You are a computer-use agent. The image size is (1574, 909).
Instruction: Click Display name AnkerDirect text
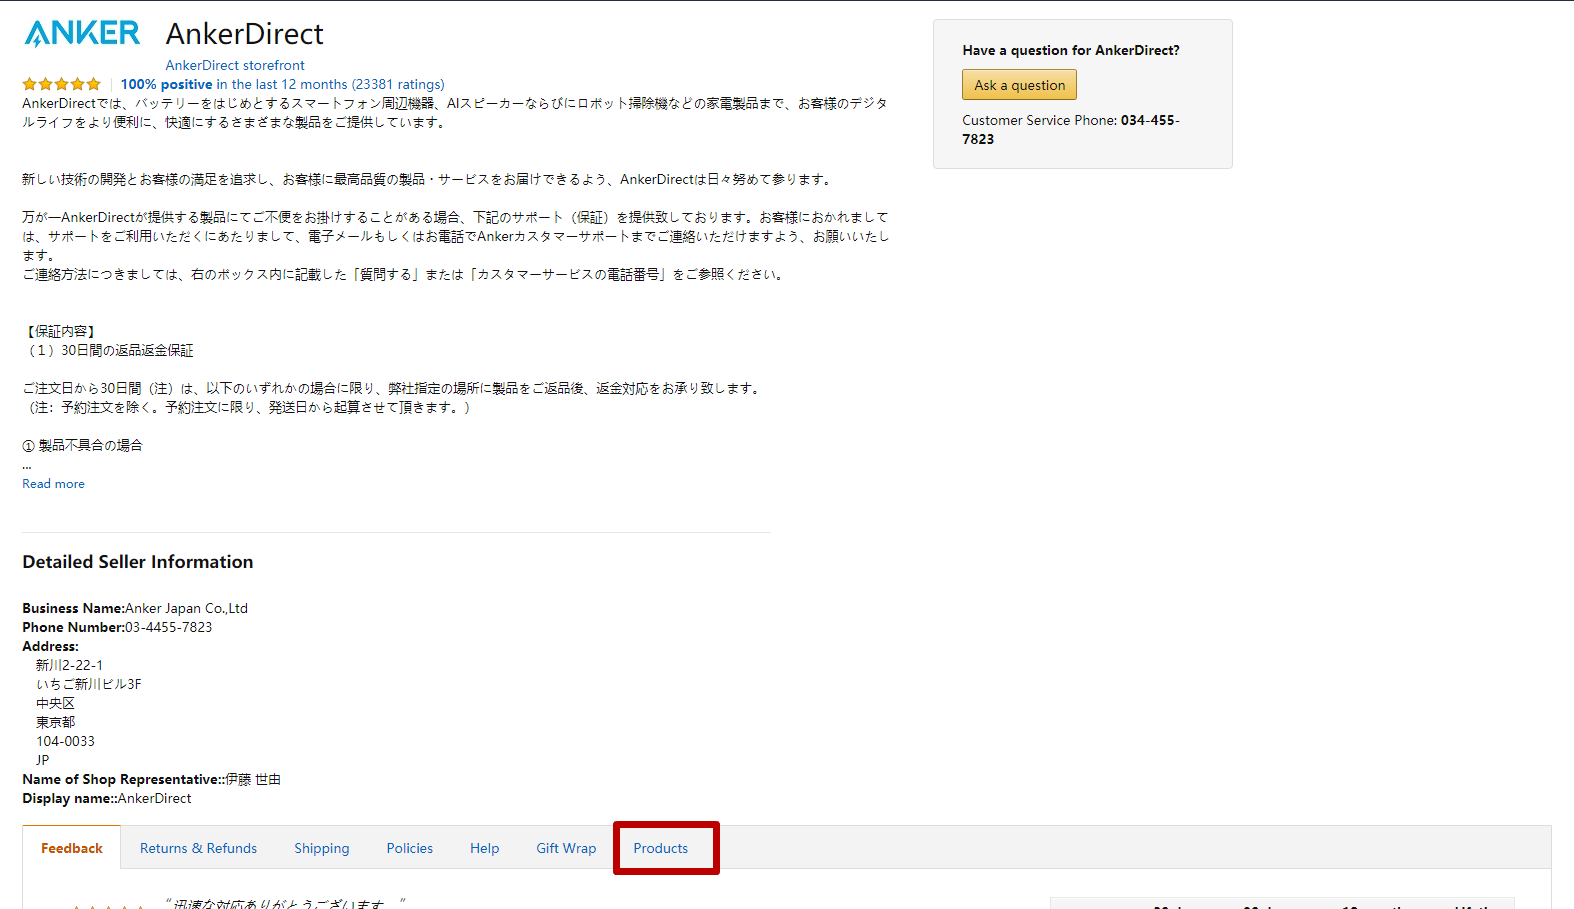coord(107,798)
